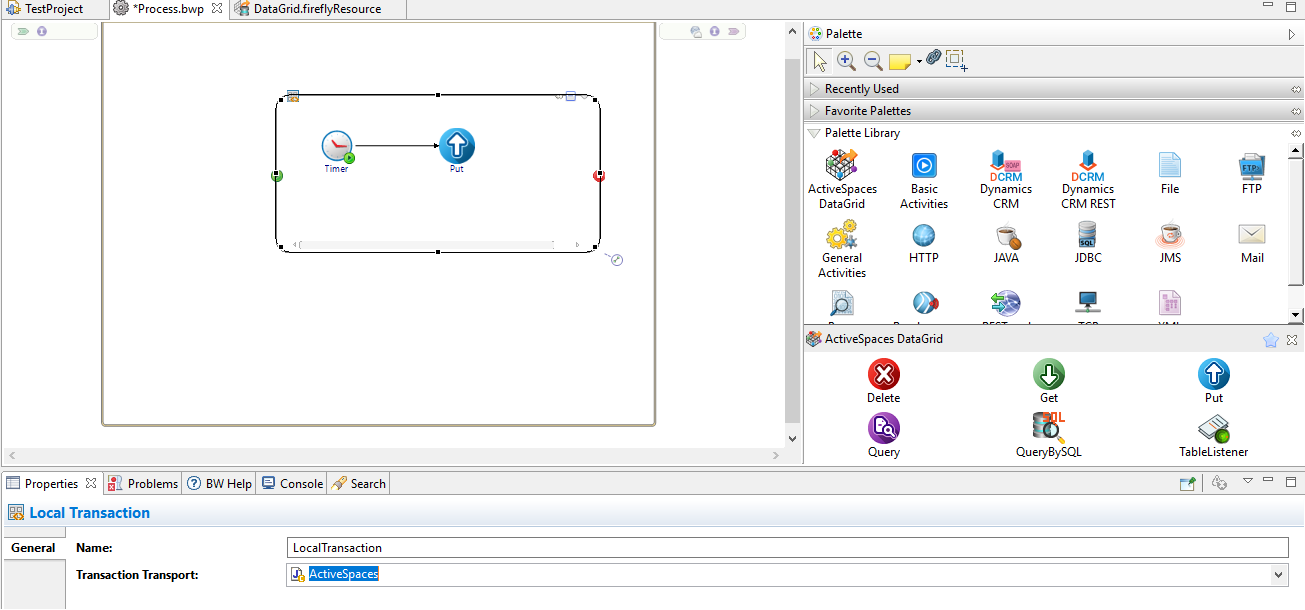1305x610 pixels.
Task: Select the yellow note tool
Action: (x=899, y=62)
